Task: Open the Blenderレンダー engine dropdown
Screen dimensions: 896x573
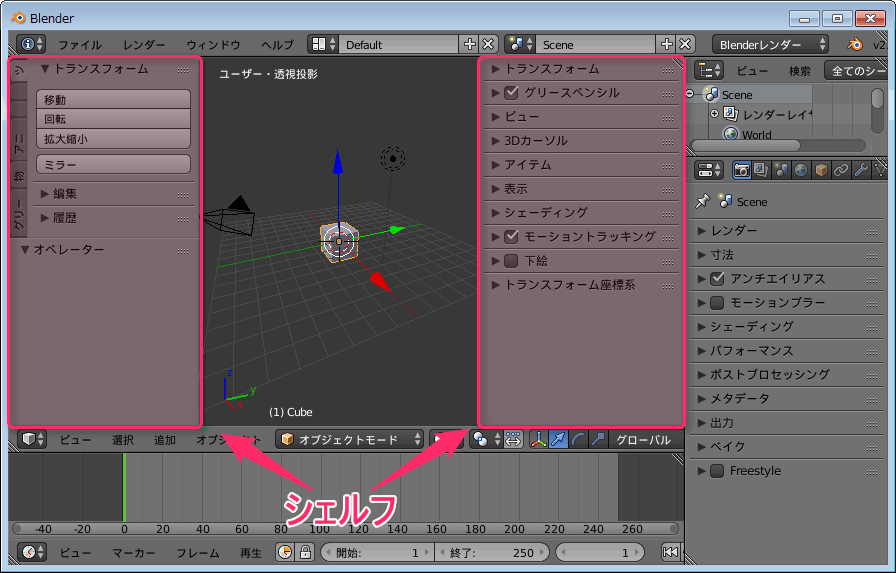Action: tap(770, 44)
